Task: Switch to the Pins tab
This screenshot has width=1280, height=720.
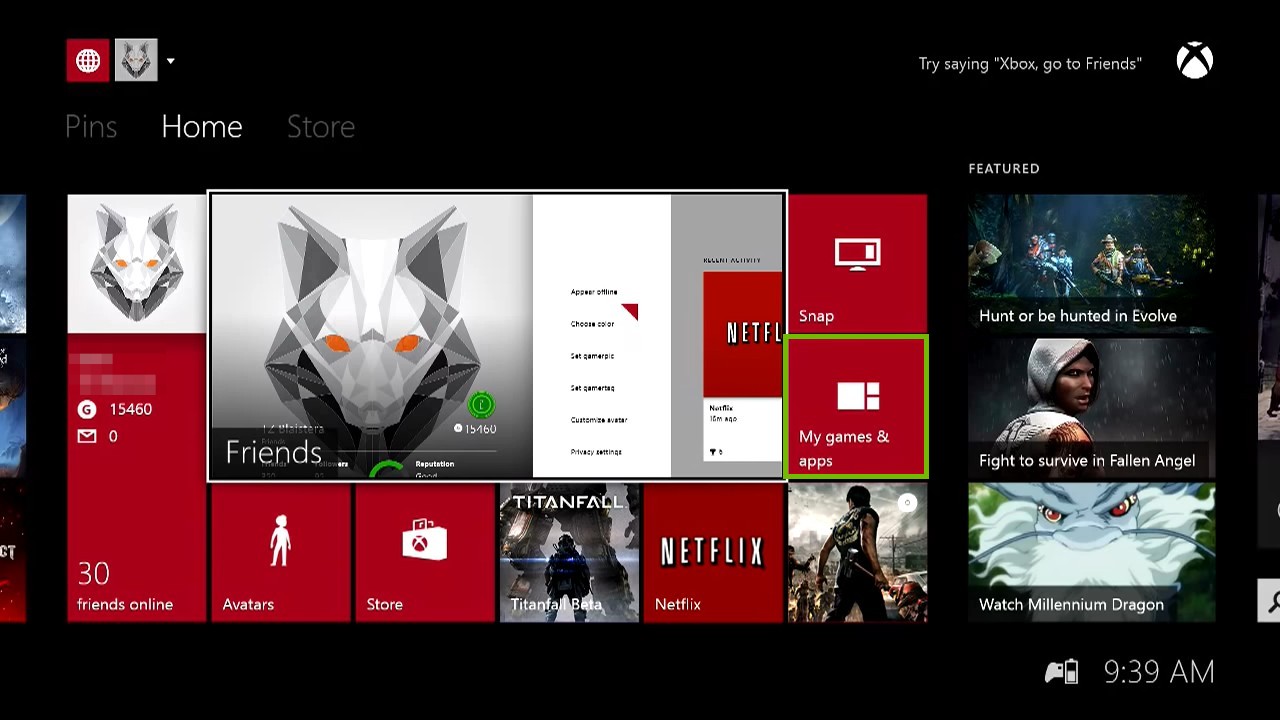Action: pyautogui.click(x=91, y=126)
